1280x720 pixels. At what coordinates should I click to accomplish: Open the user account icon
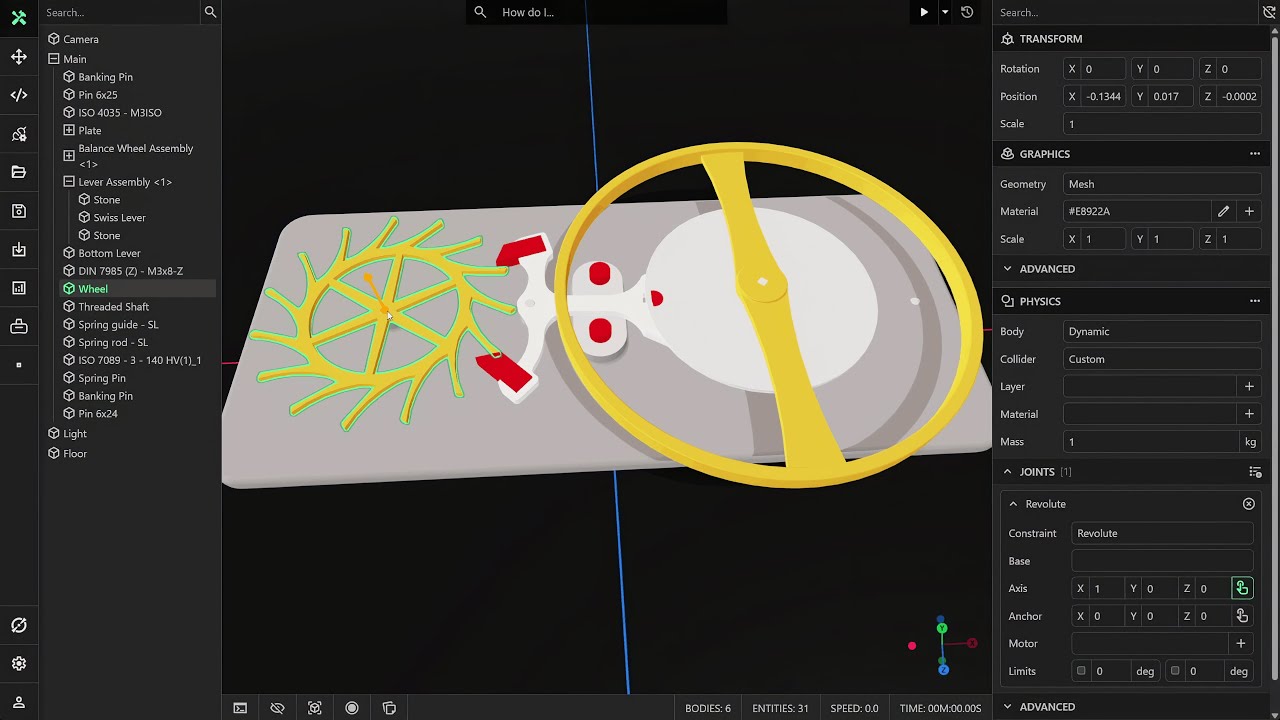click(19, 702)
